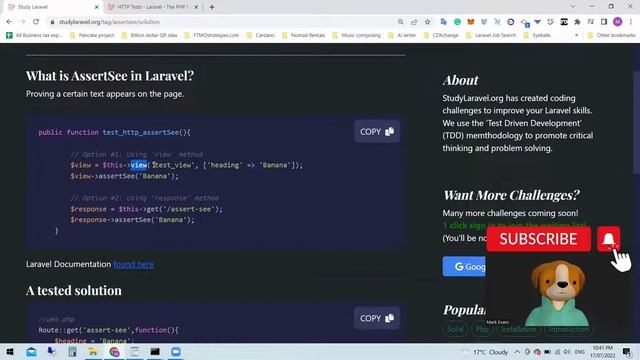Open the All Business tax exp bookmark
The height and width of the screenshot is (360, 640).
pyautogui.click(x=34, y=36)
